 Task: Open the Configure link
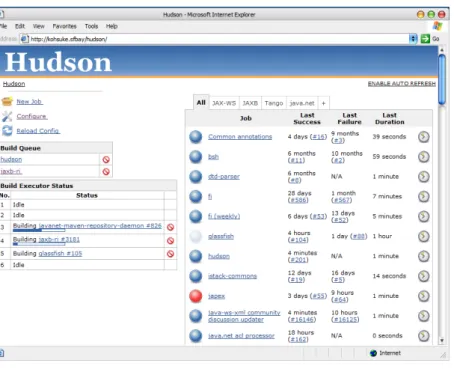coord(32,116)
